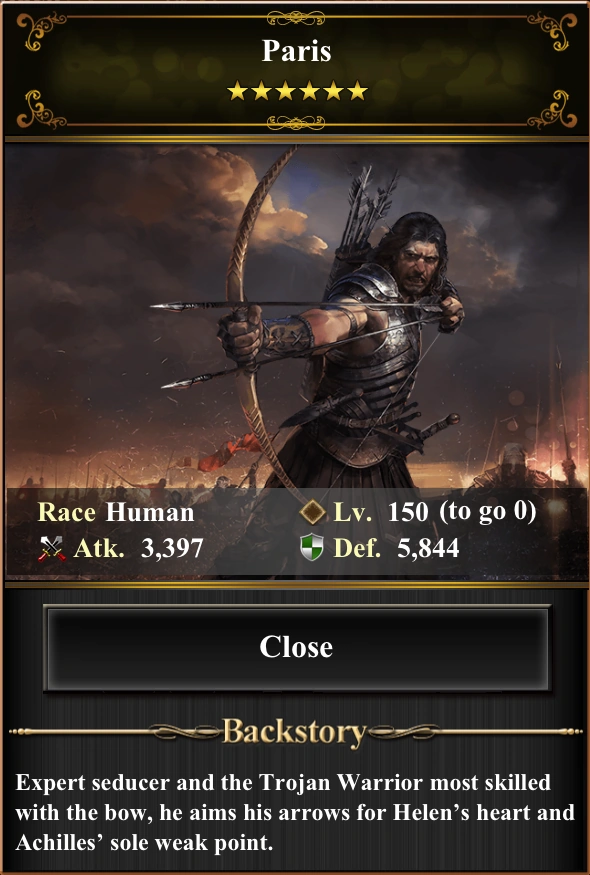This screenshot has height=875, width=590.
Task: Click the Backstory section heading
Action: [x=294, y=732]
